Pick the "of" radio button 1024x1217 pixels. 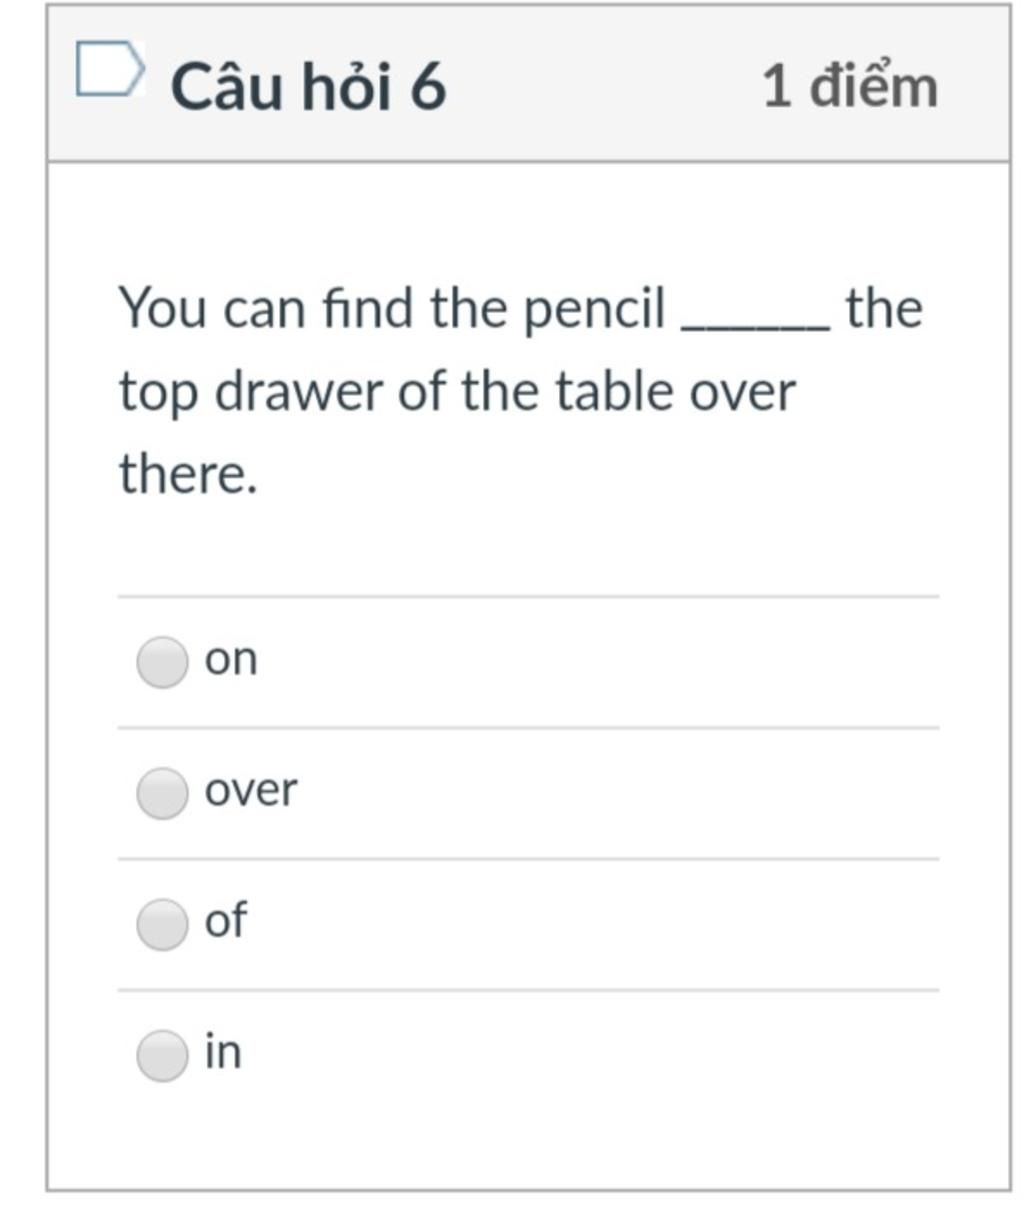point(162,924)
